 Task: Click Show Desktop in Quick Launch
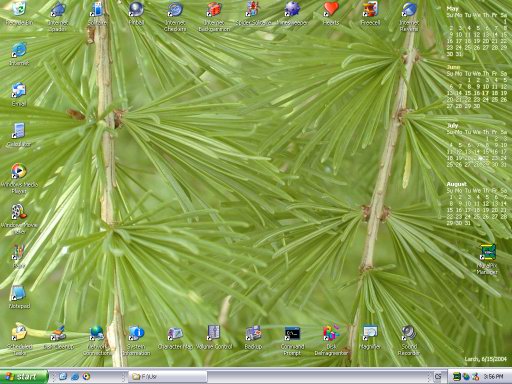62,377
